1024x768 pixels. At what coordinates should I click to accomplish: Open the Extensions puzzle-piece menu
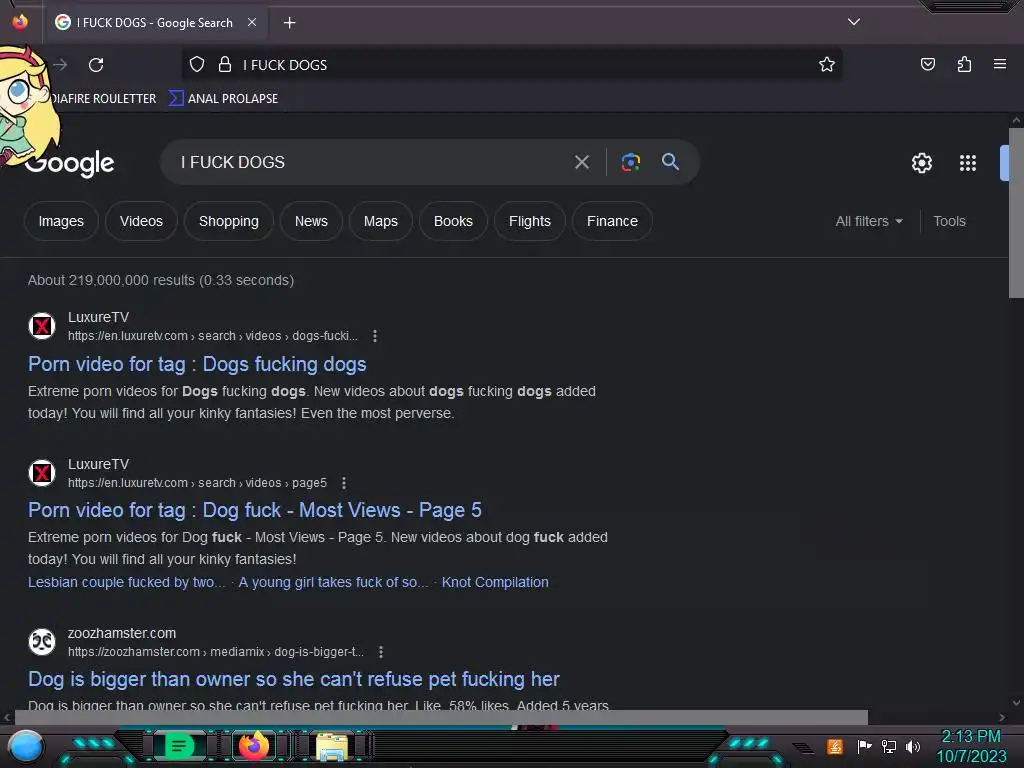[964, 64]
